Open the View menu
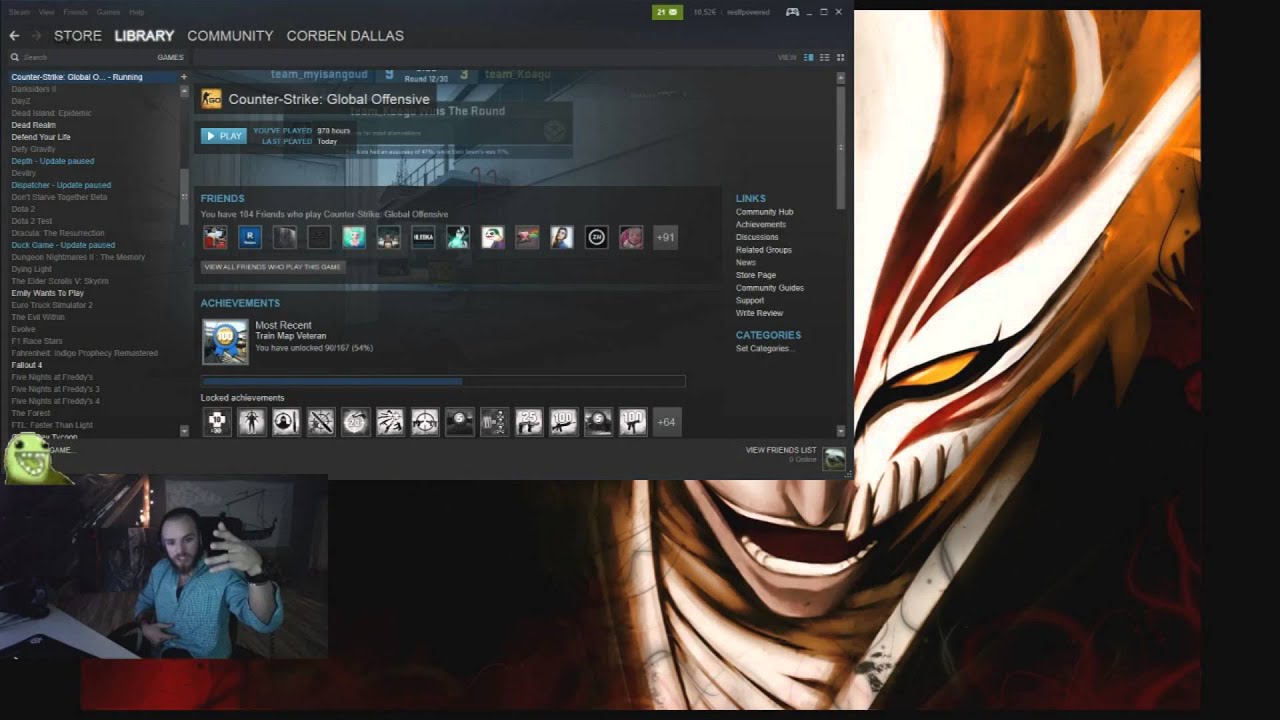The width and height of the screenshot is (1280, 720). [x=46, y=12]
